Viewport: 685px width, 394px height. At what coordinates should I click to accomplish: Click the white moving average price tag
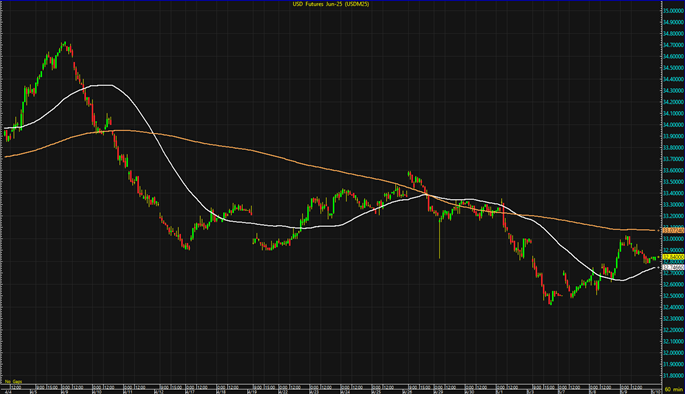click(x=673, y=267)
